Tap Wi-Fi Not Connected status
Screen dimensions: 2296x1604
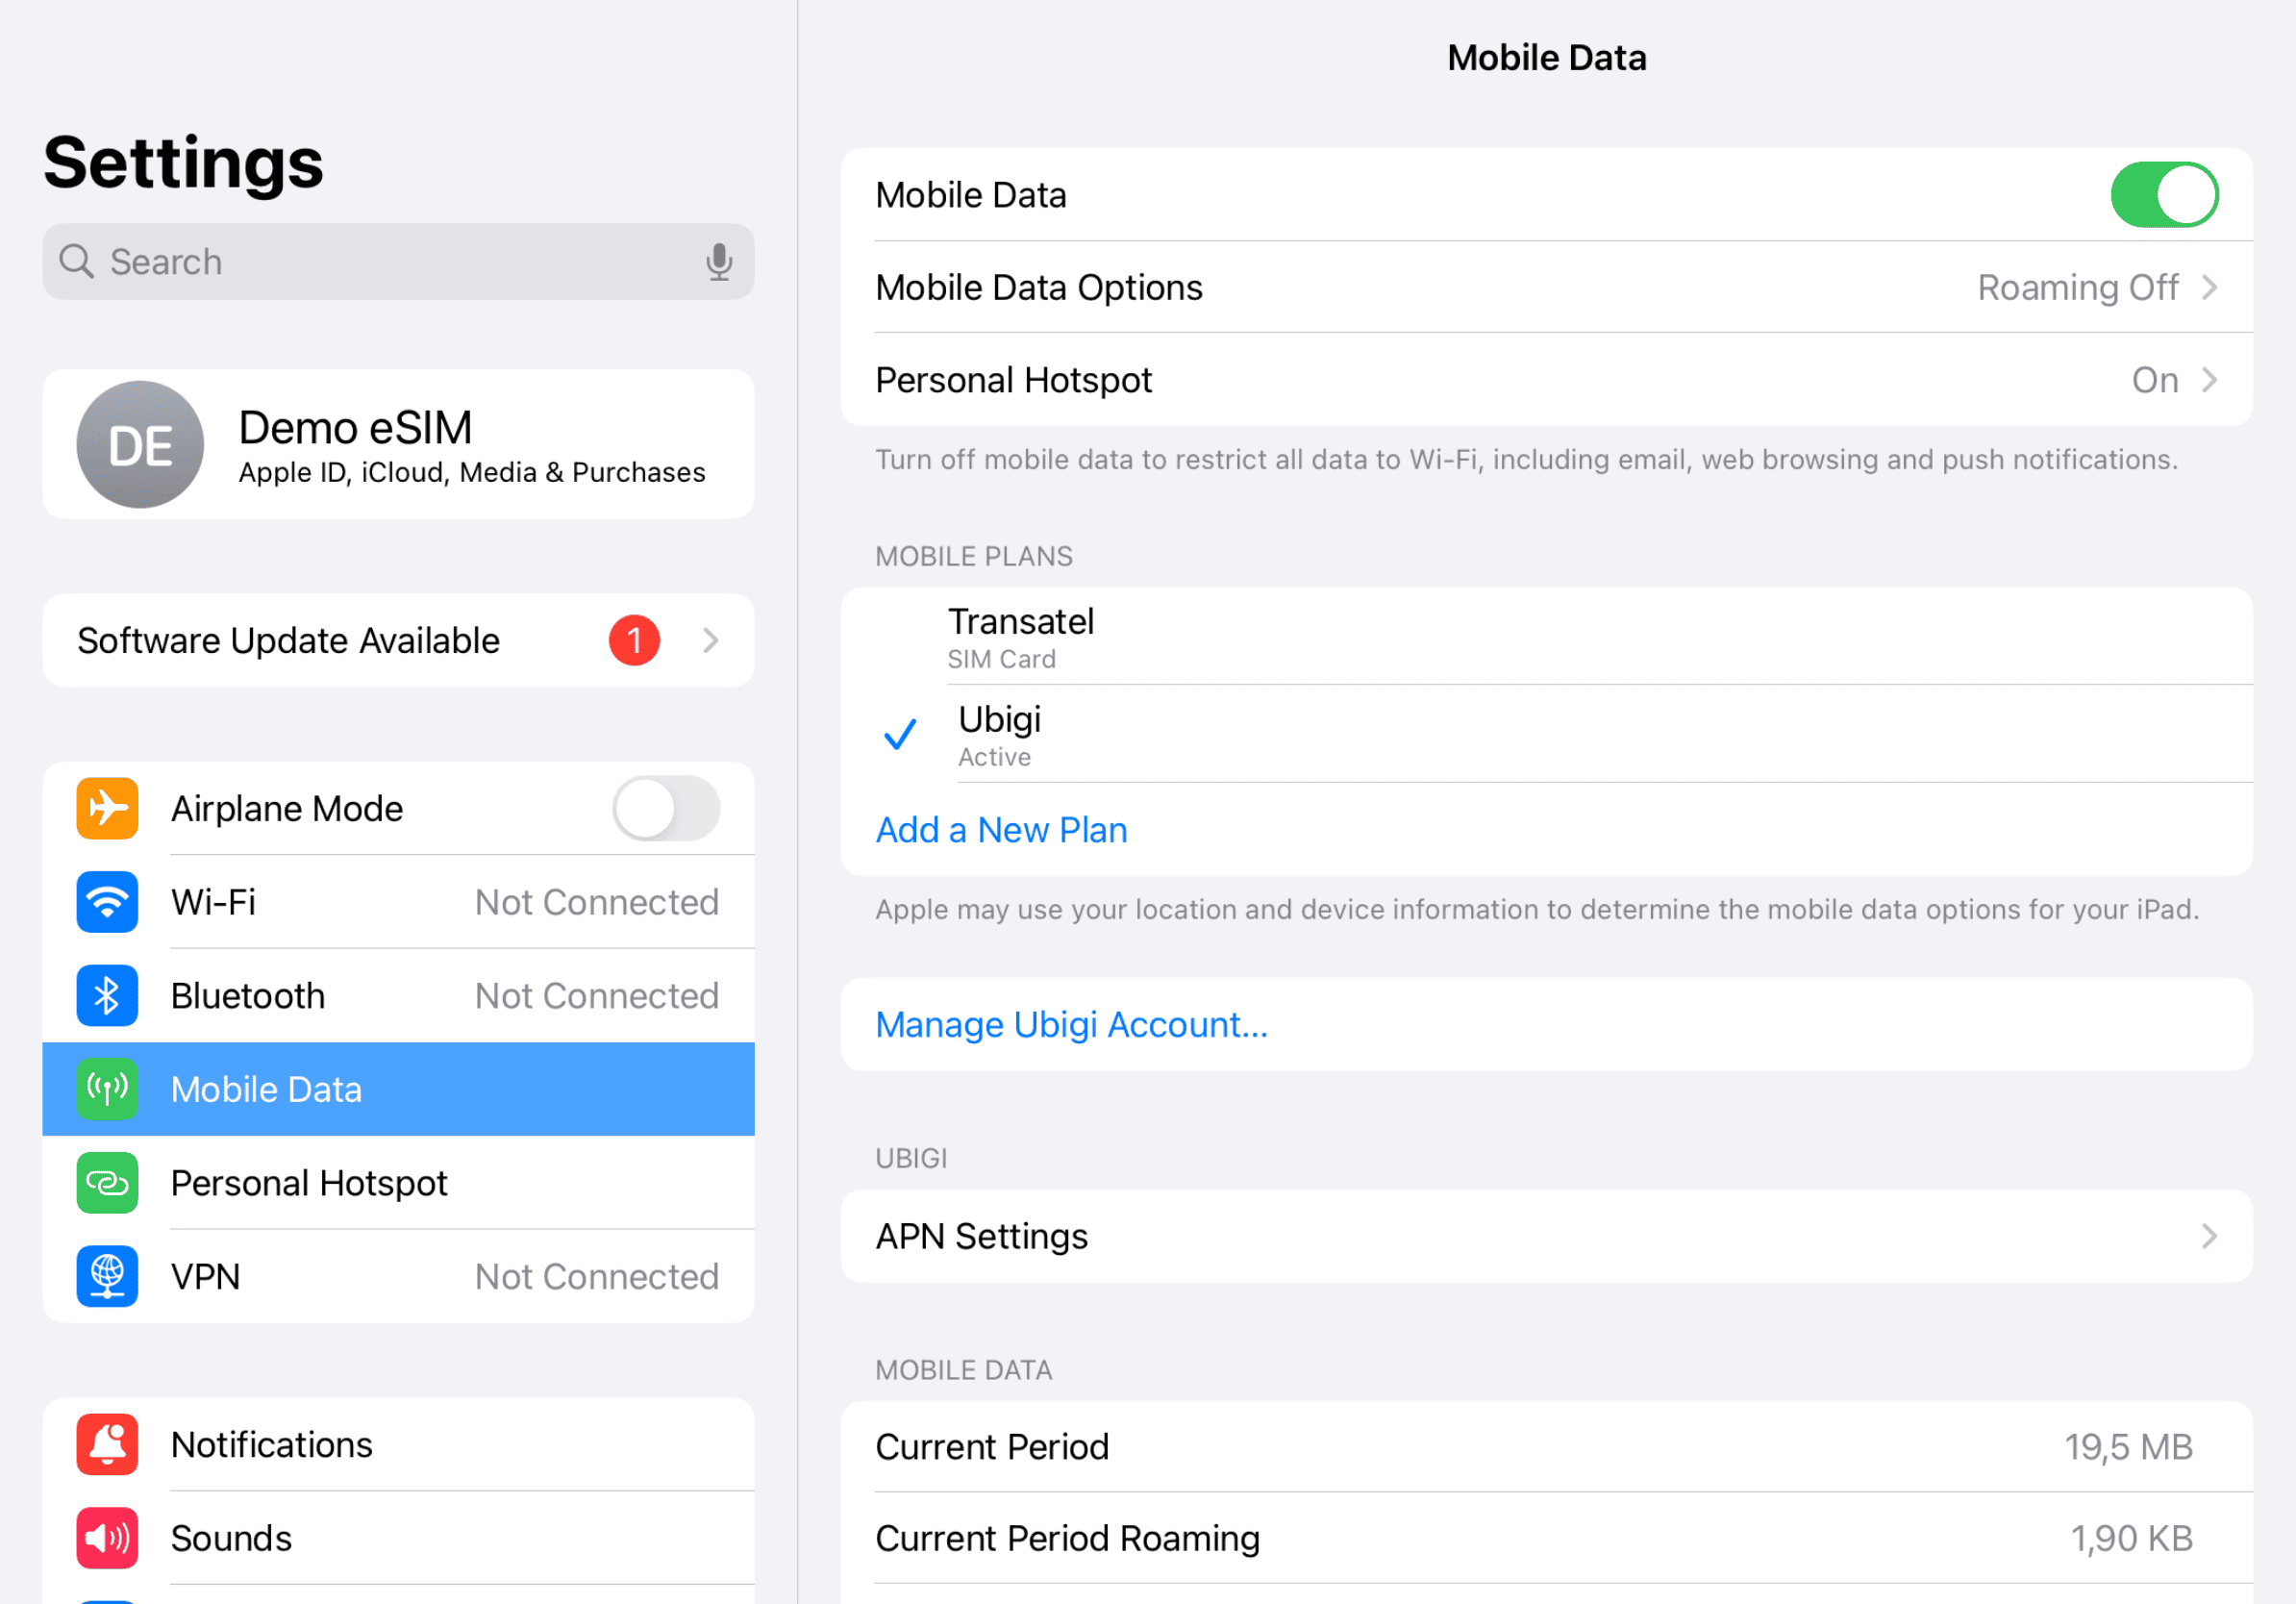[597, 902]
